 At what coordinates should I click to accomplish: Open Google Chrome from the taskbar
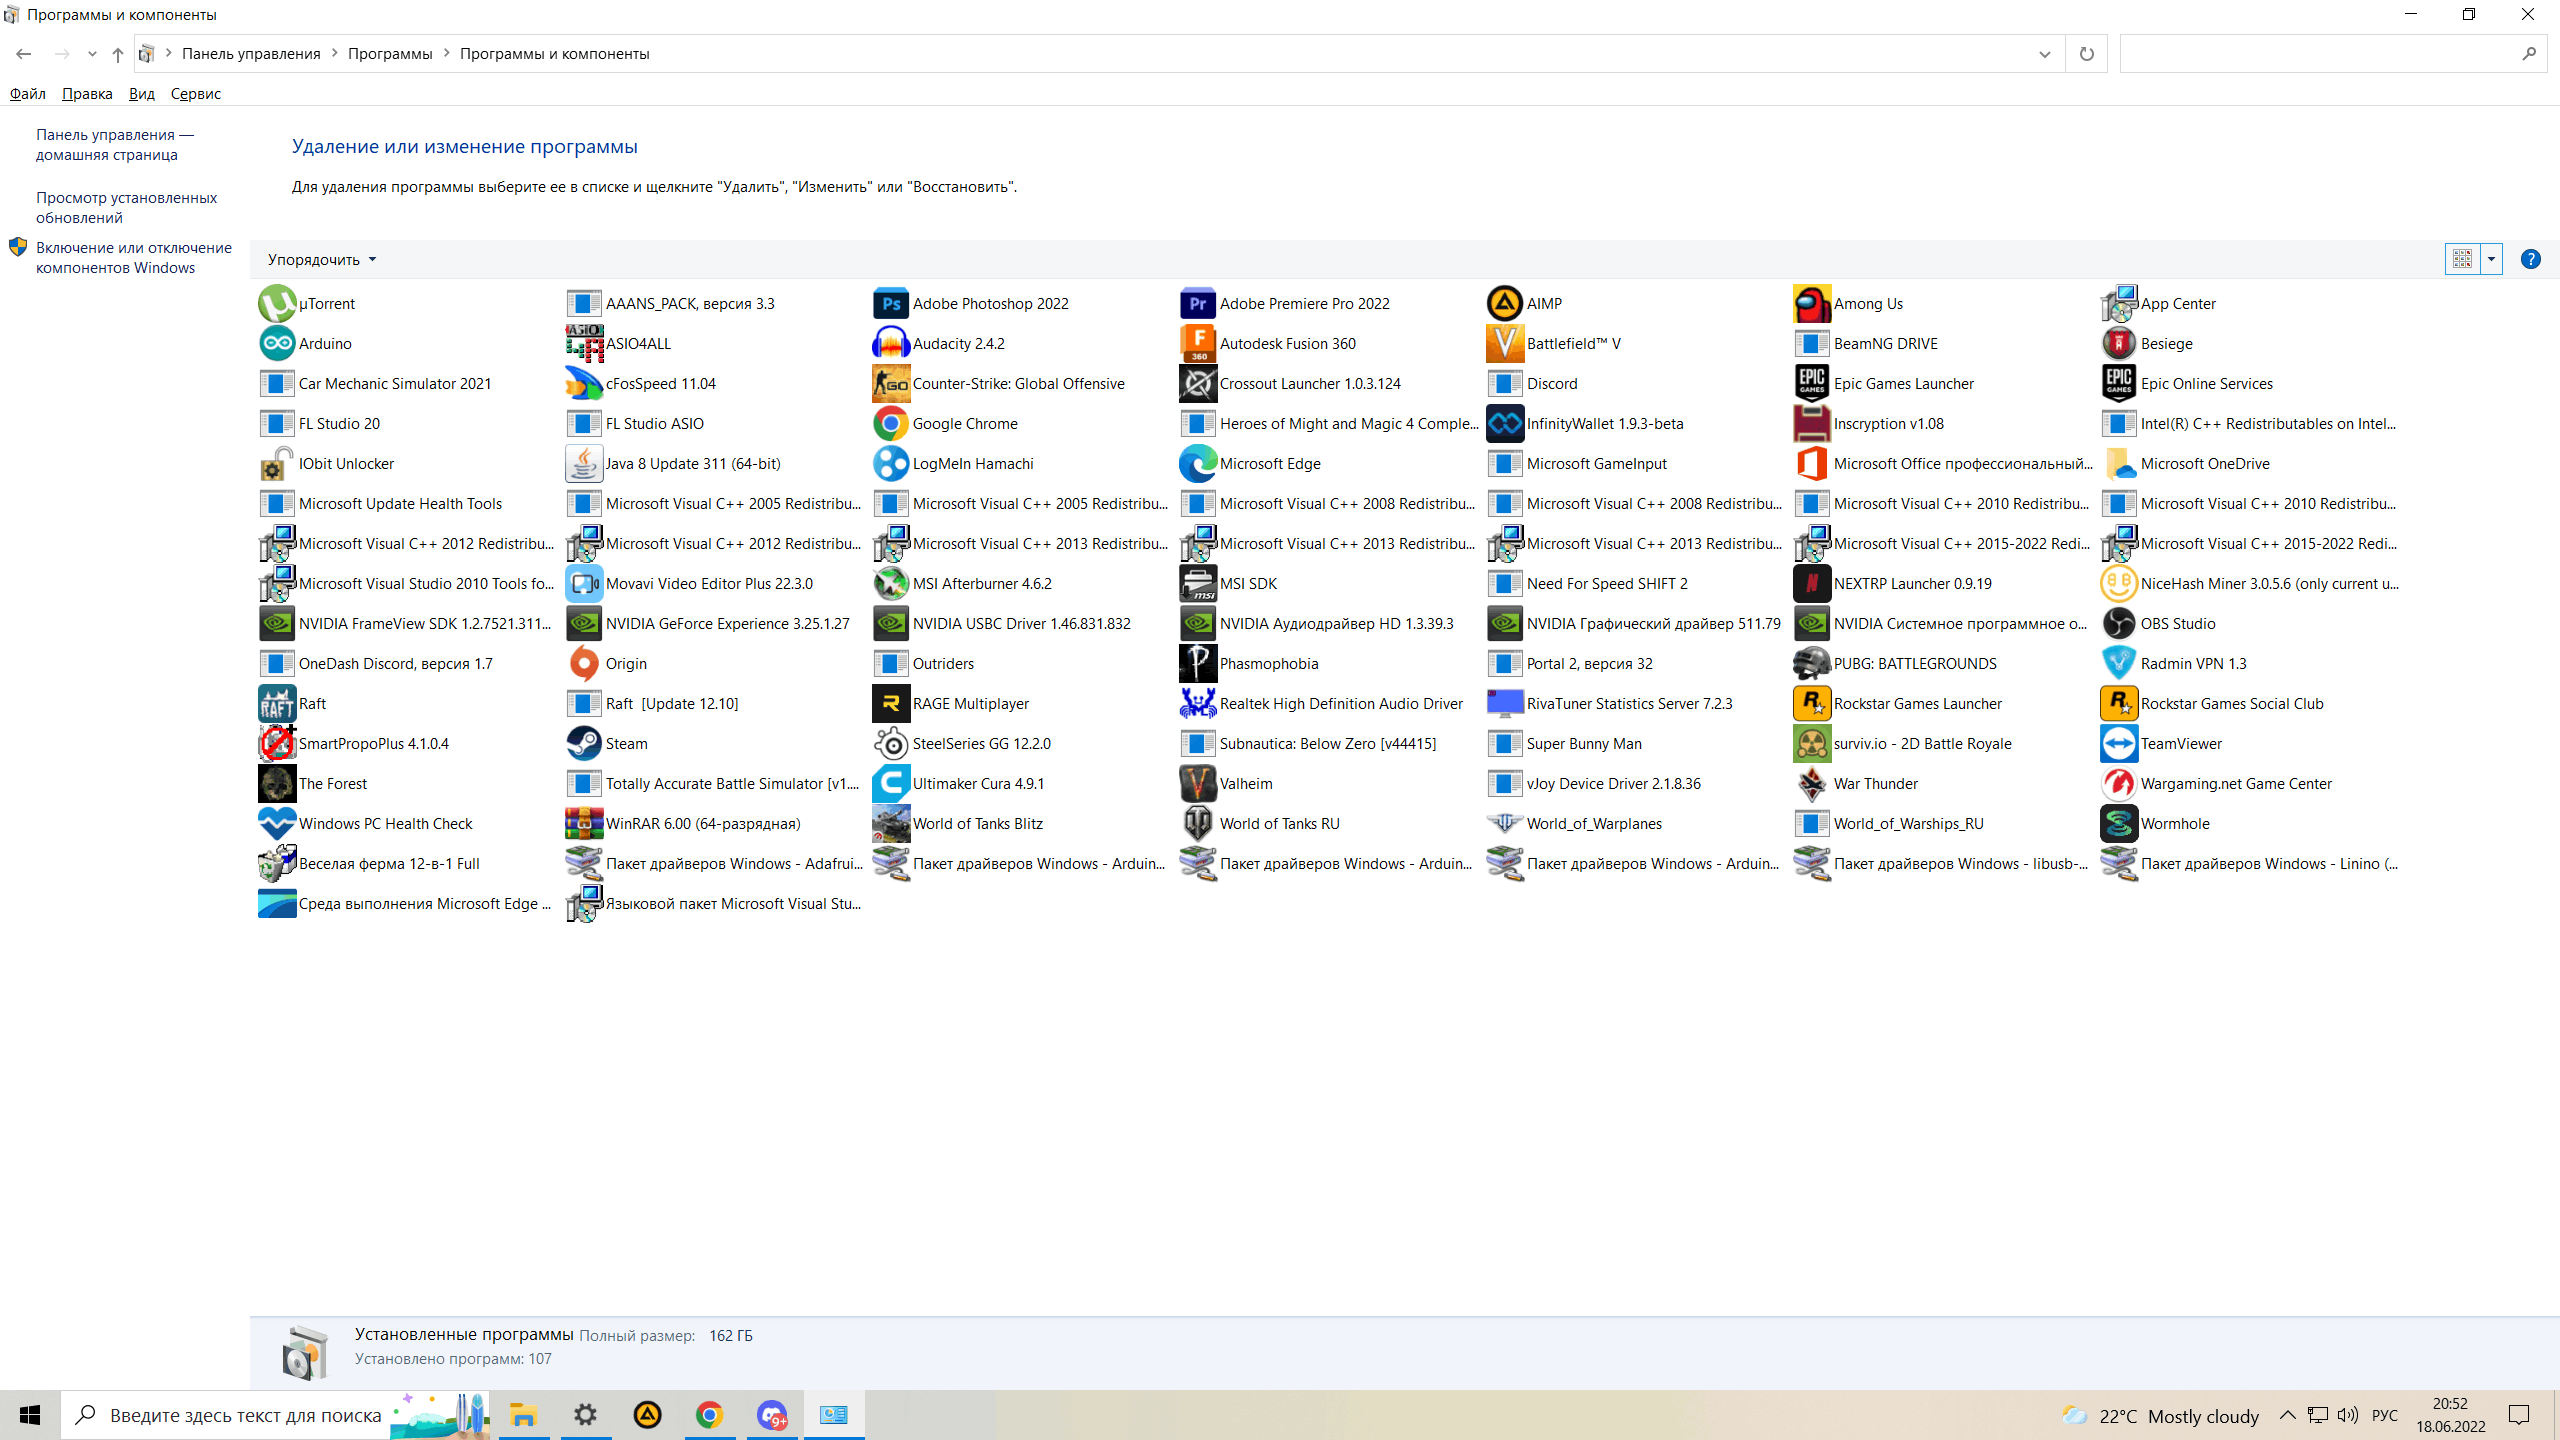(x=709, y=1415)
